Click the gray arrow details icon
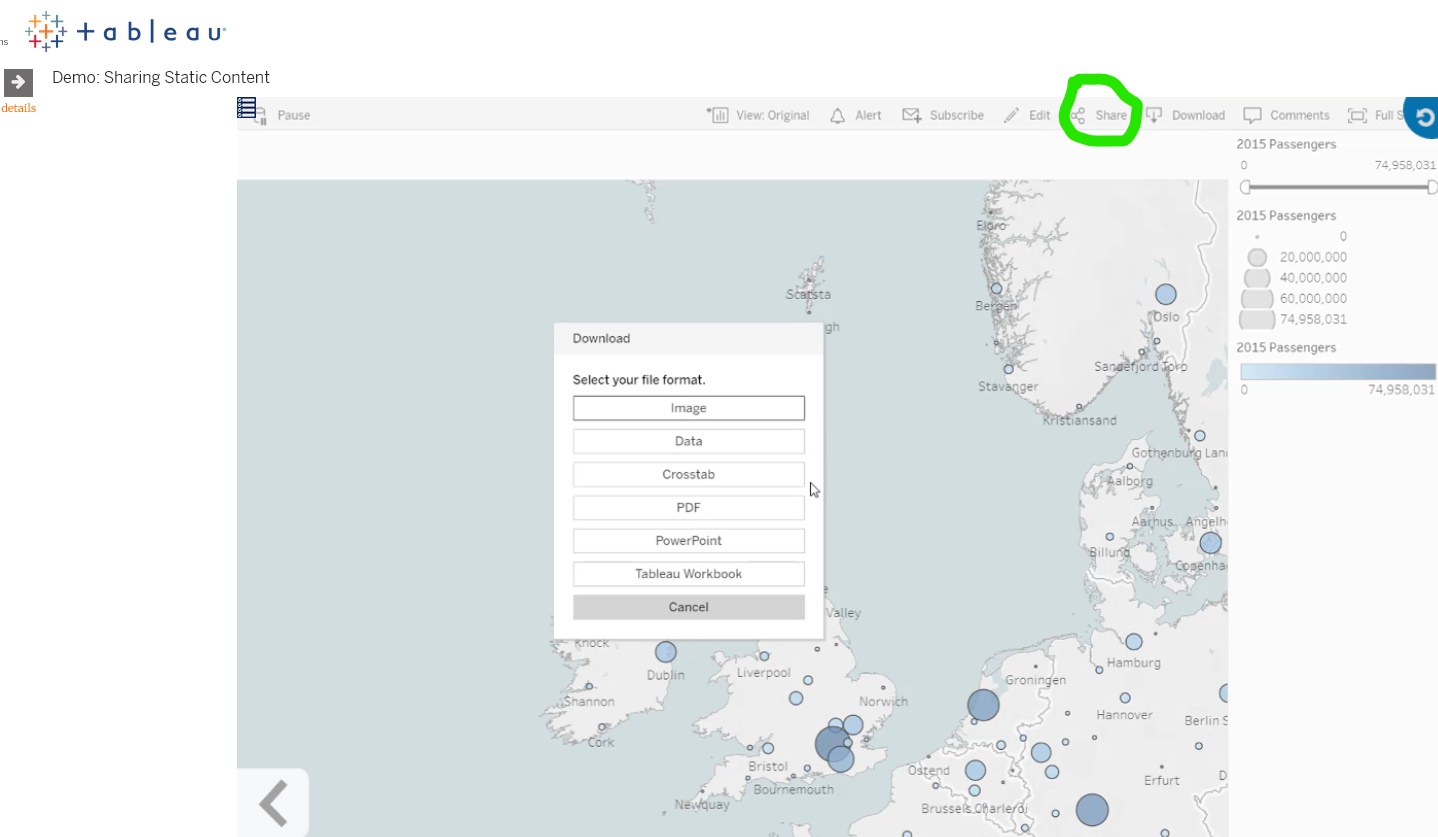This screenshot has width=1438, height=837. [x=18, y=83]
